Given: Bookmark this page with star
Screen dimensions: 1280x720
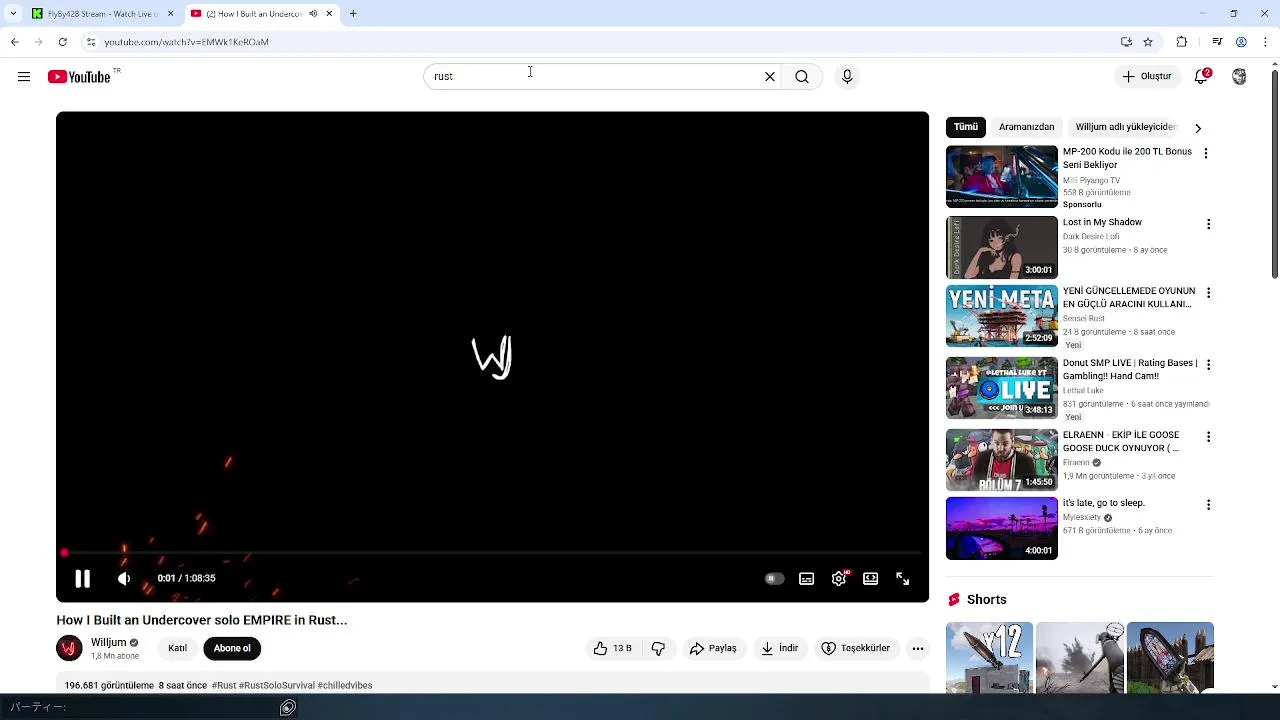Looking at the screenshot, I should click(x=1148, y=42).
